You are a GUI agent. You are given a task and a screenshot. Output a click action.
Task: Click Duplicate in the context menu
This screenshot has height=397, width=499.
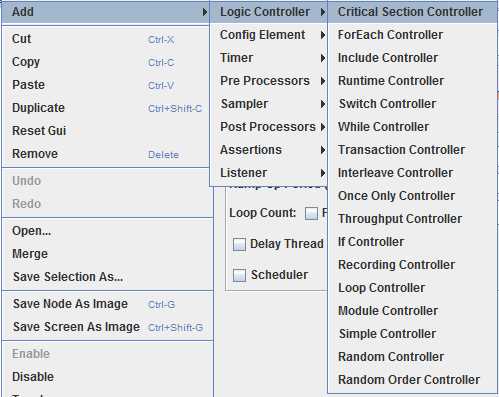point(107,108)
